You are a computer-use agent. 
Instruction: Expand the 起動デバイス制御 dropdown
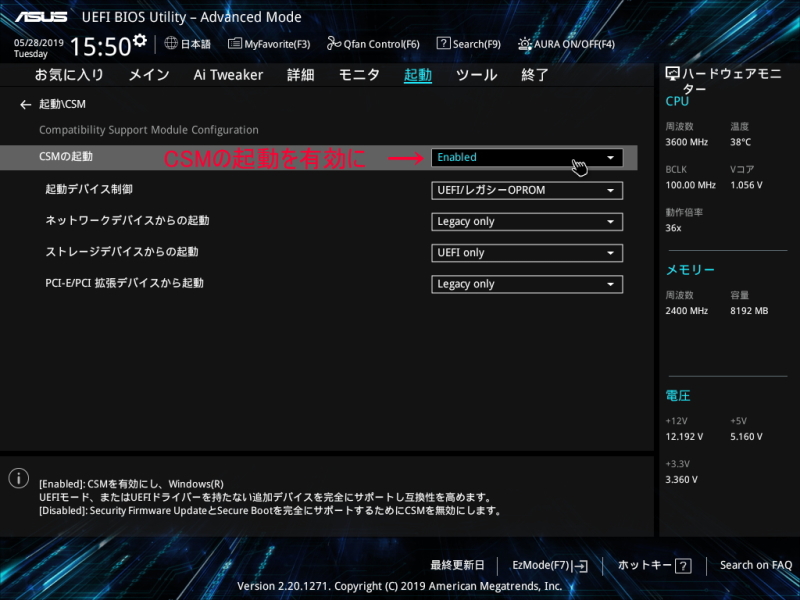point(527,190)
